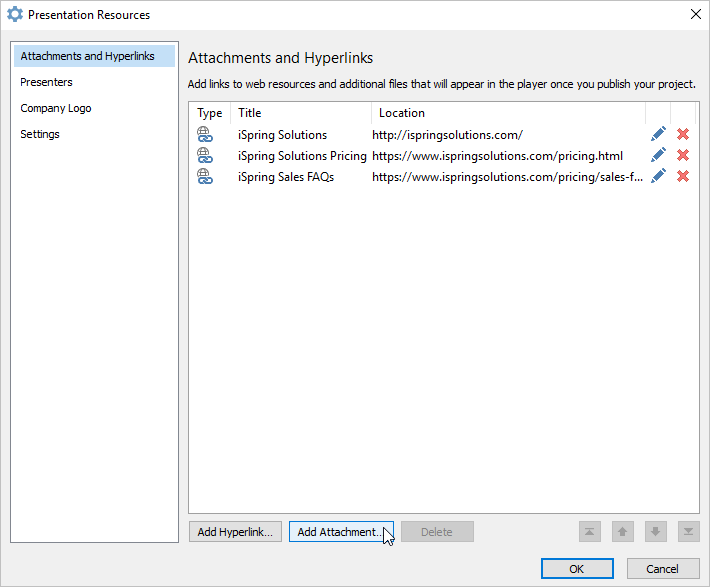
Task: Delete iSpring Solutions Pricing via red X
Action: (x=683, y=155)
